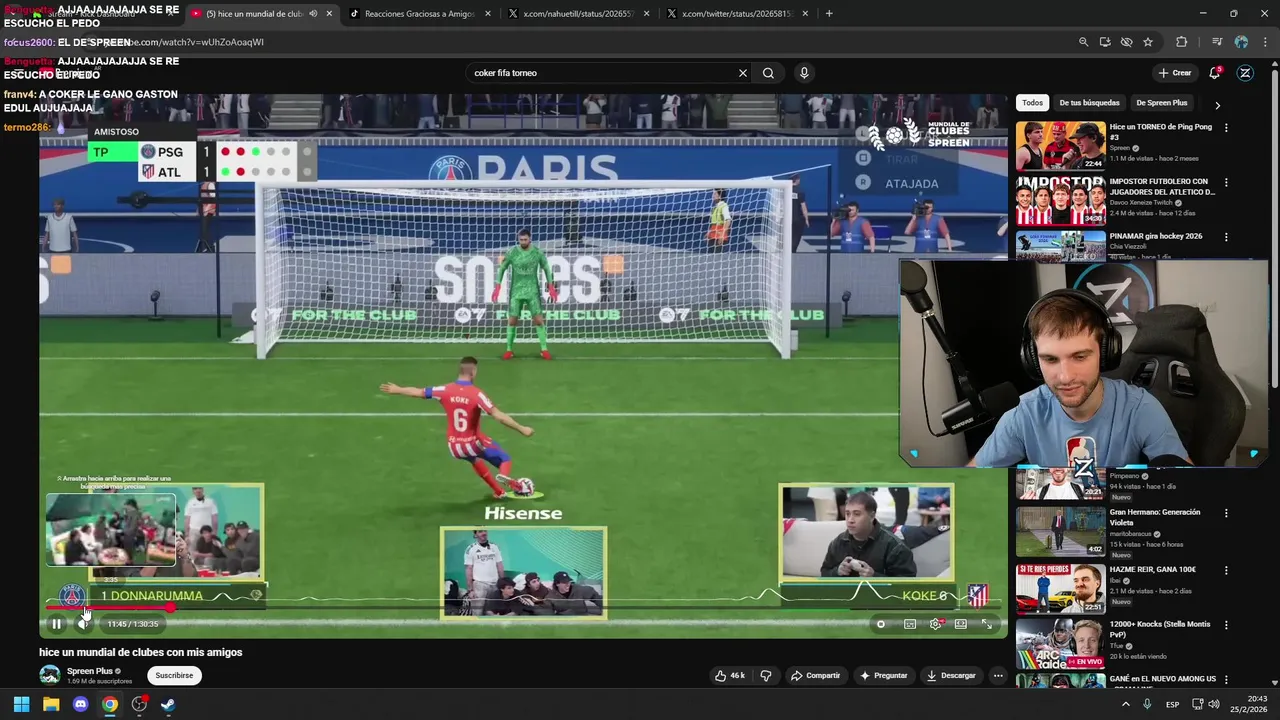Open options for 'HAZME REIR, GANA 100€'
The height and width of the screenshot is (720, 1280).
tap(1226, 571)
